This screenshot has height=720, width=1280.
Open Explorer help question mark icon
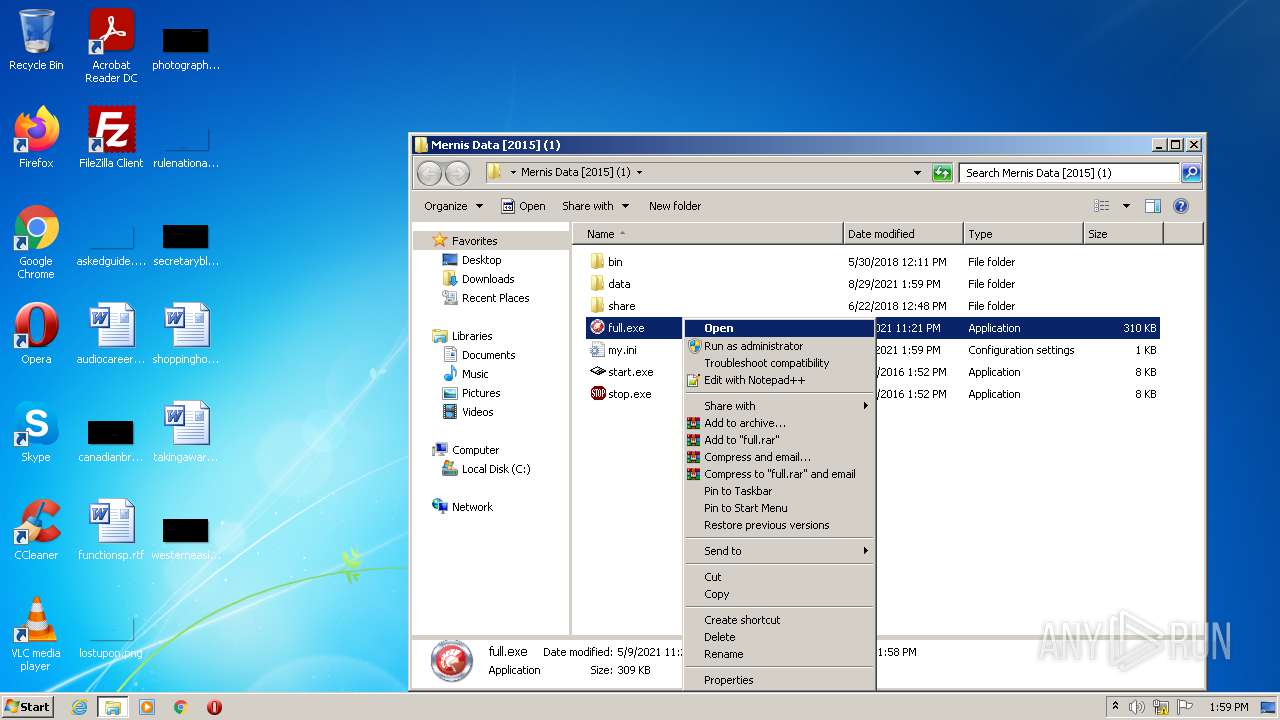point(1180,206)
